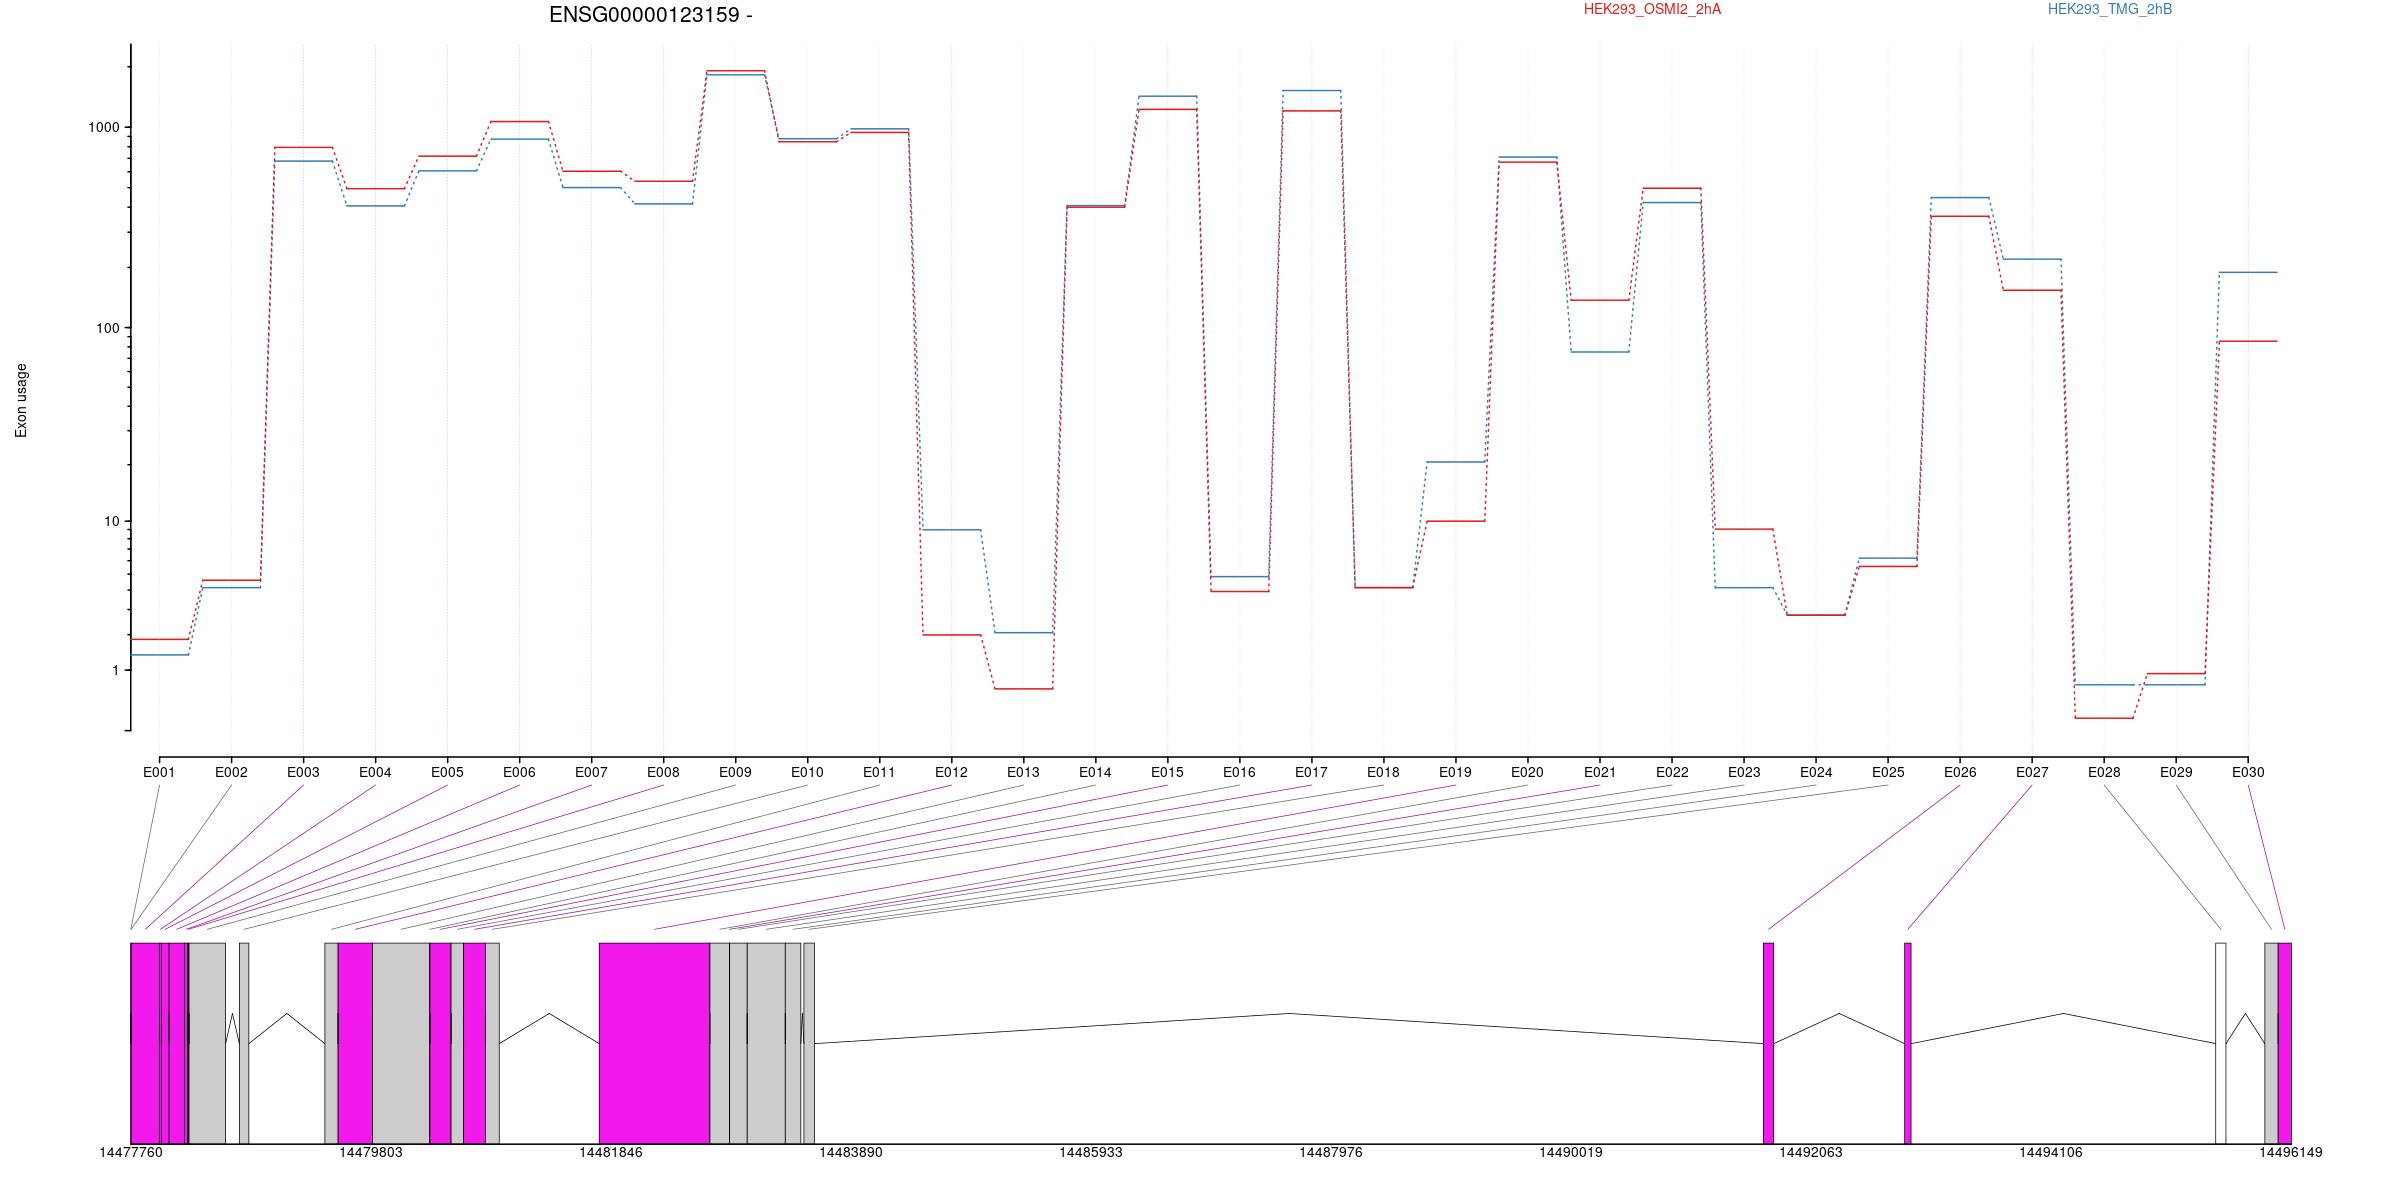
Task: Click the blue E030 usage line segment
Action: click(2248, 272)
